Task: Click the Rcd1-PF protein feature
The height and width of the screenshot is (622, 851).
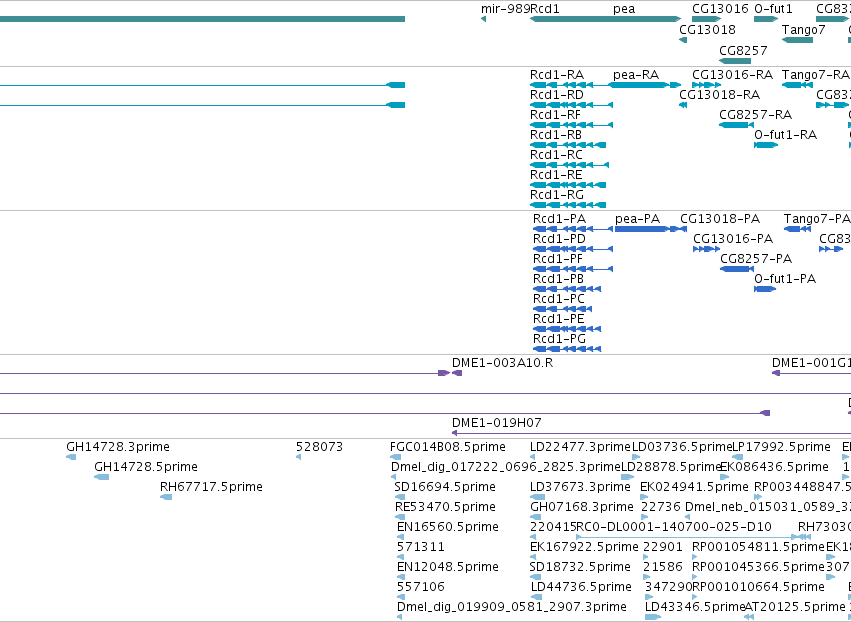Action: tap(573, 269)
